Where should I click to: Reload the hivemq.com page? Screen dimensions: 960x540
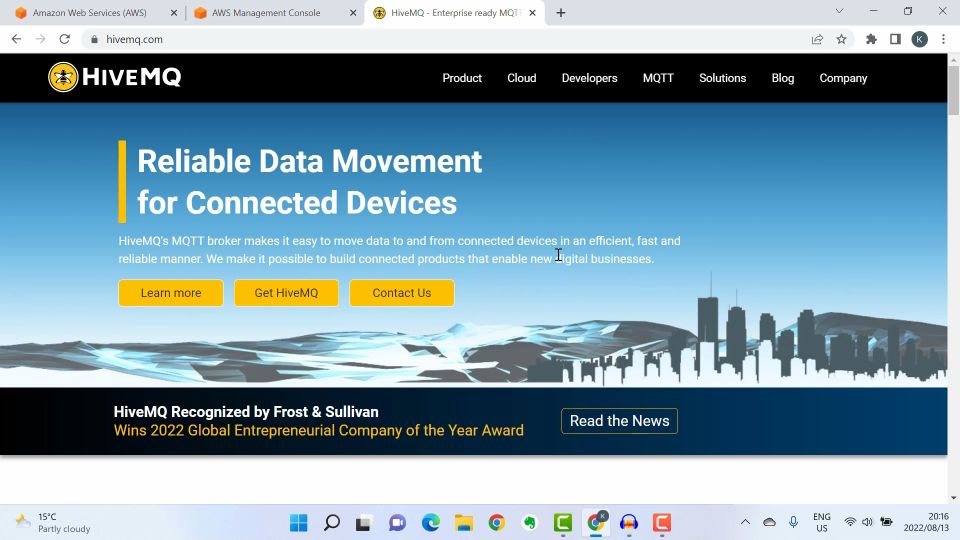pos(64,39)
